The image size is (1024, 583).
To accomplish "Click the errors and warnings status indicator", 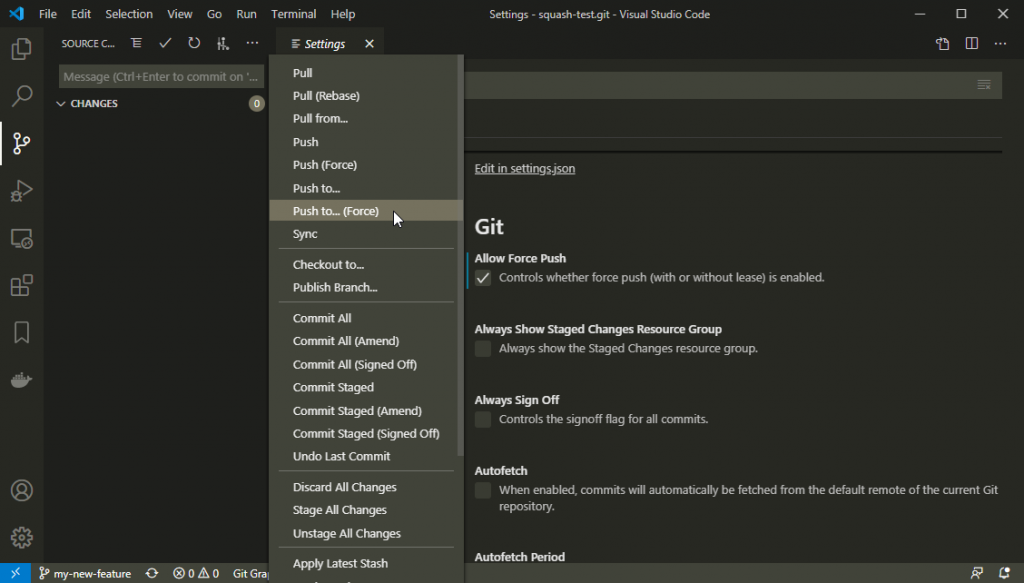I will pyautogui.click(x=196, y=573).
